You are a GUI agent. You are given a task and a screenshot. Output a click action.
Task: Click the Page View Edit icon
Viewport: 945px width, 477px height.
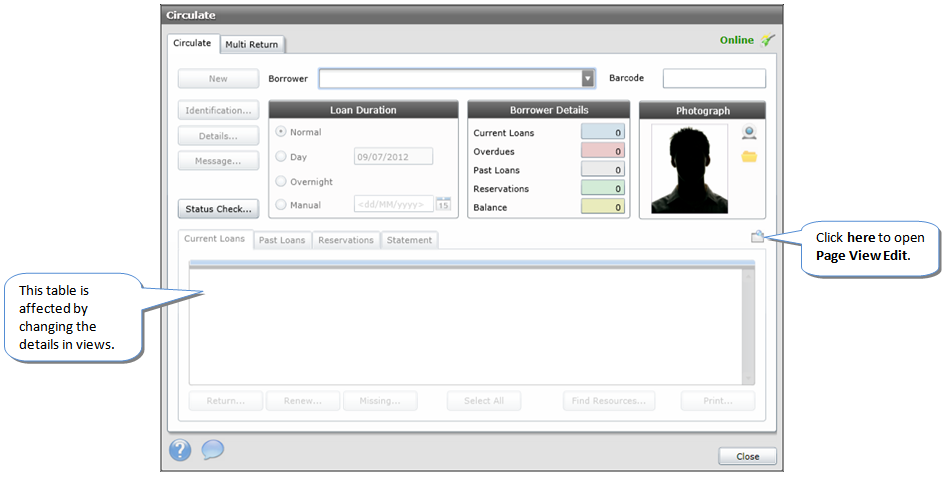[757, 237]
